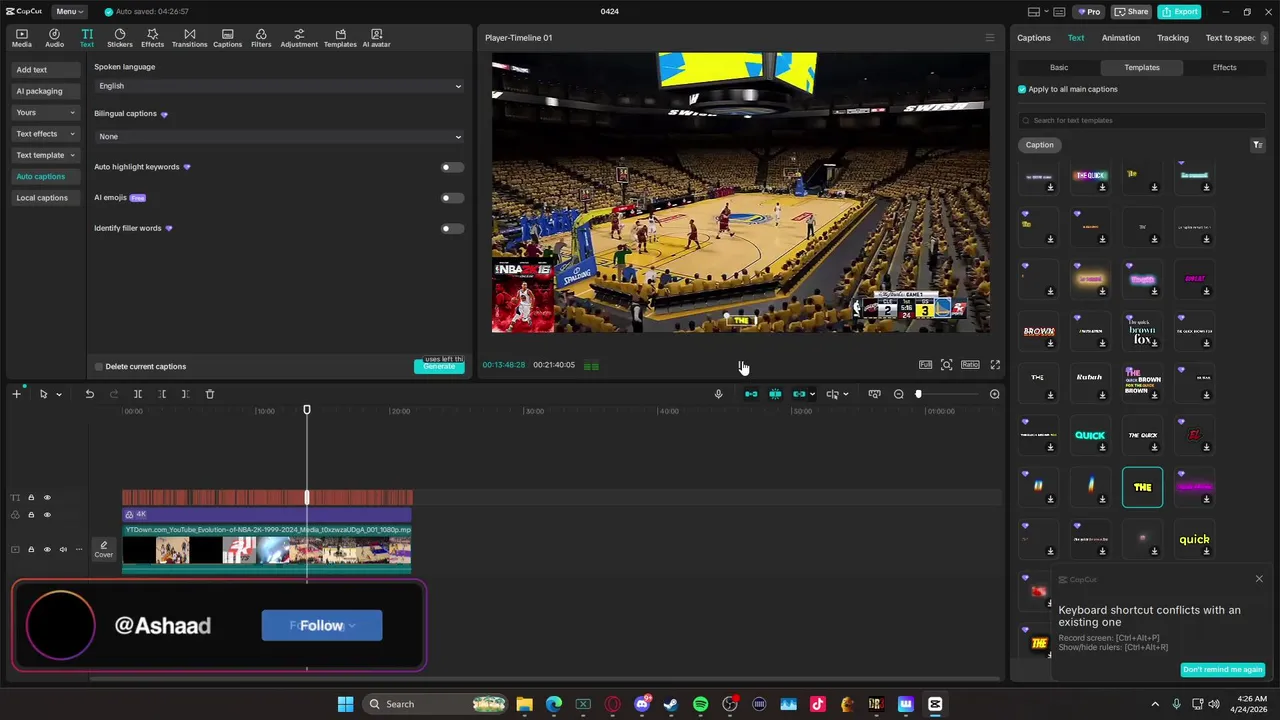The width and height of the screenshot is (1280, 720).
Task: Expand the Text effects section
Action: (x=46, y=134)
